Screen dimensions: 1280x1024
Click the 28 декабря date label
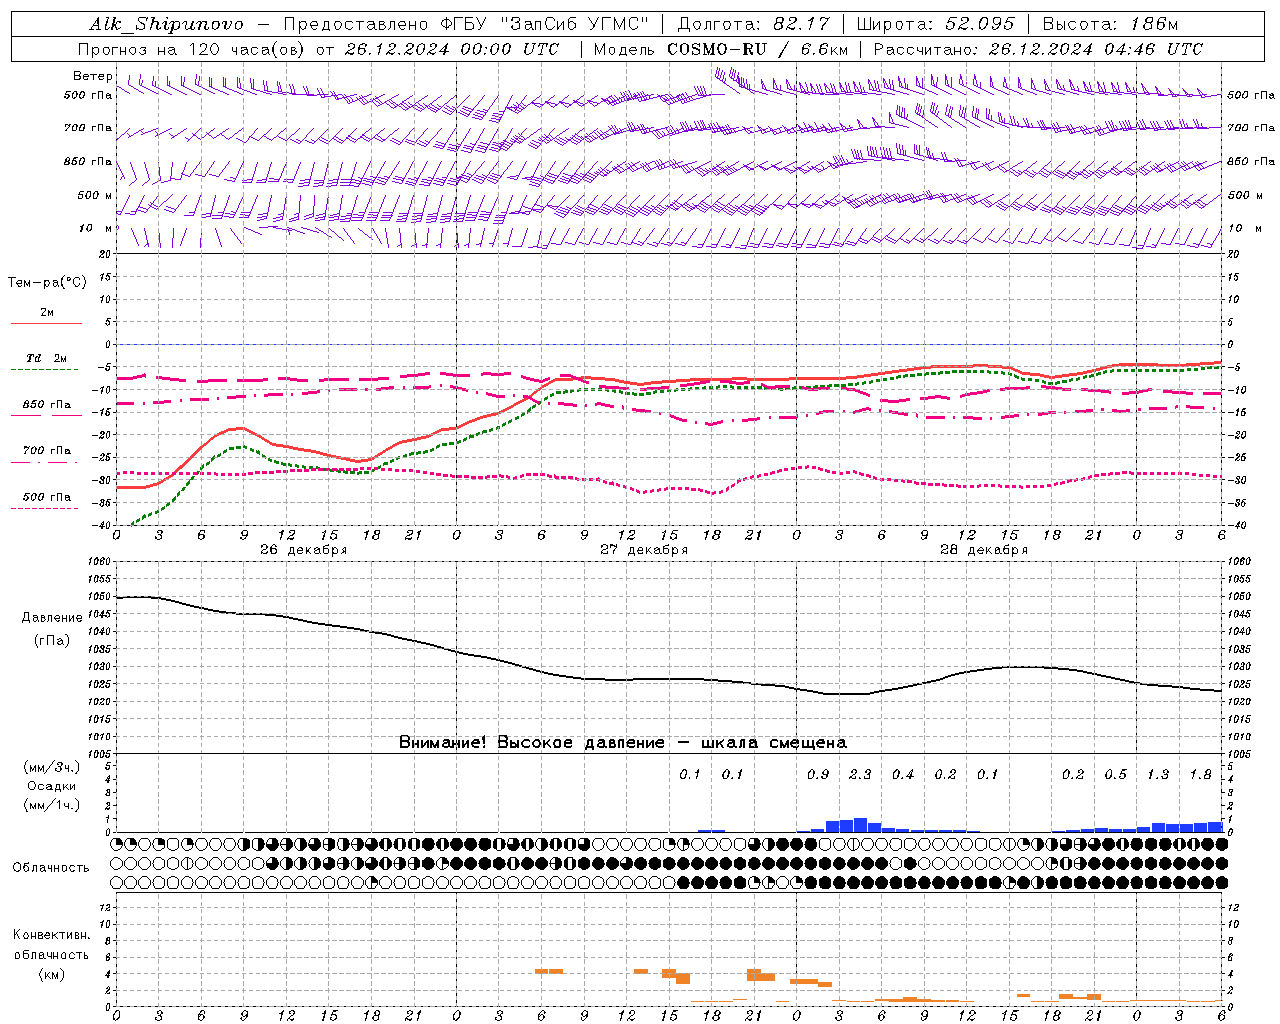pyautogui.click(x=984, y=550)
